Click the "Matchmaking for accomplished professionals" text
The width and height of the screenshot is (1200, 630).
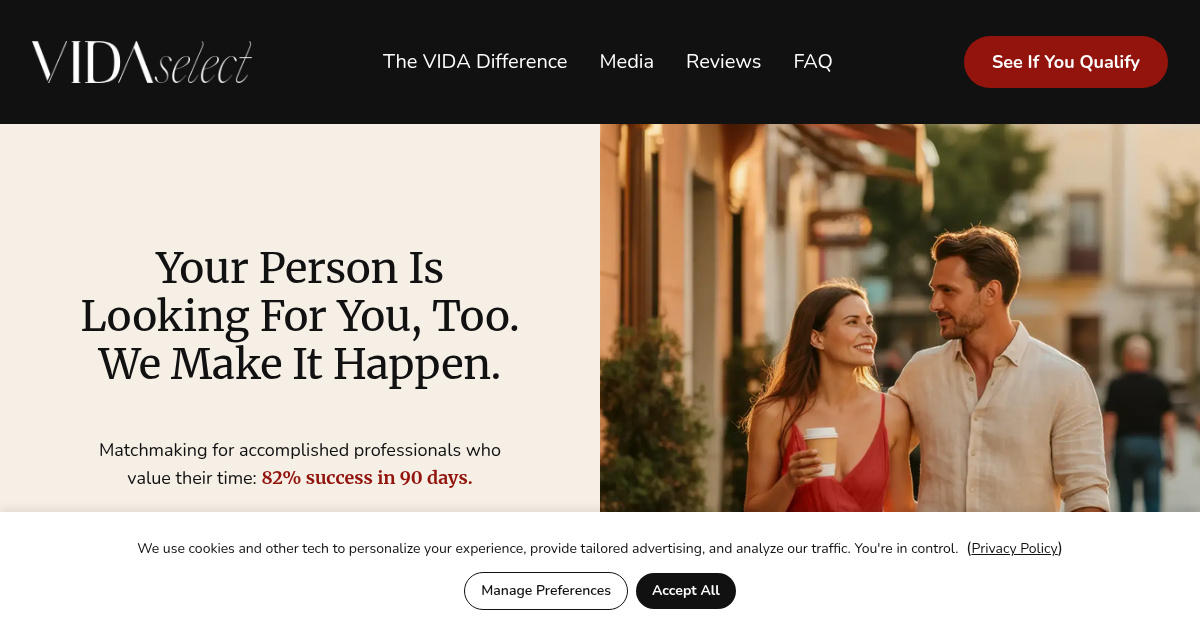click(300, 450)
